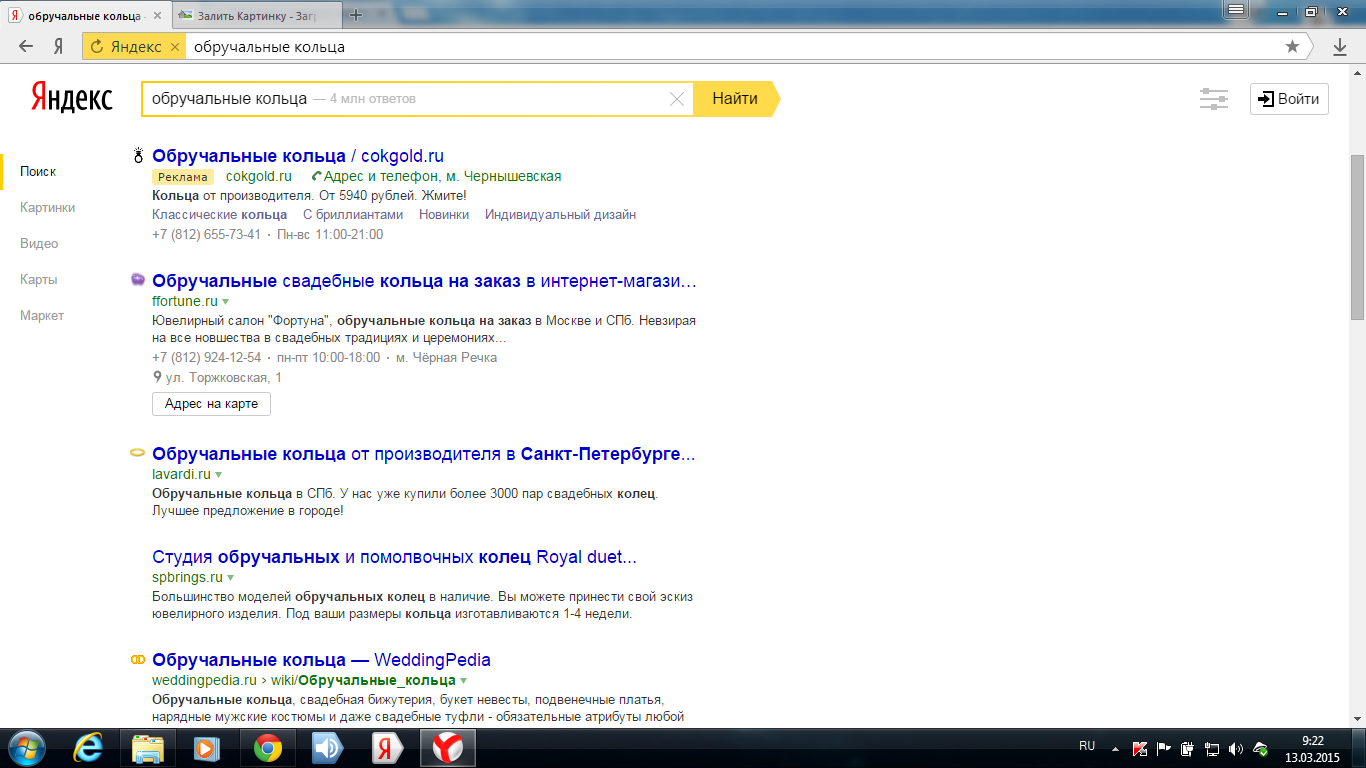Open the downloads arrow icon
1366x768 pixels.
tap(1340, 46)
